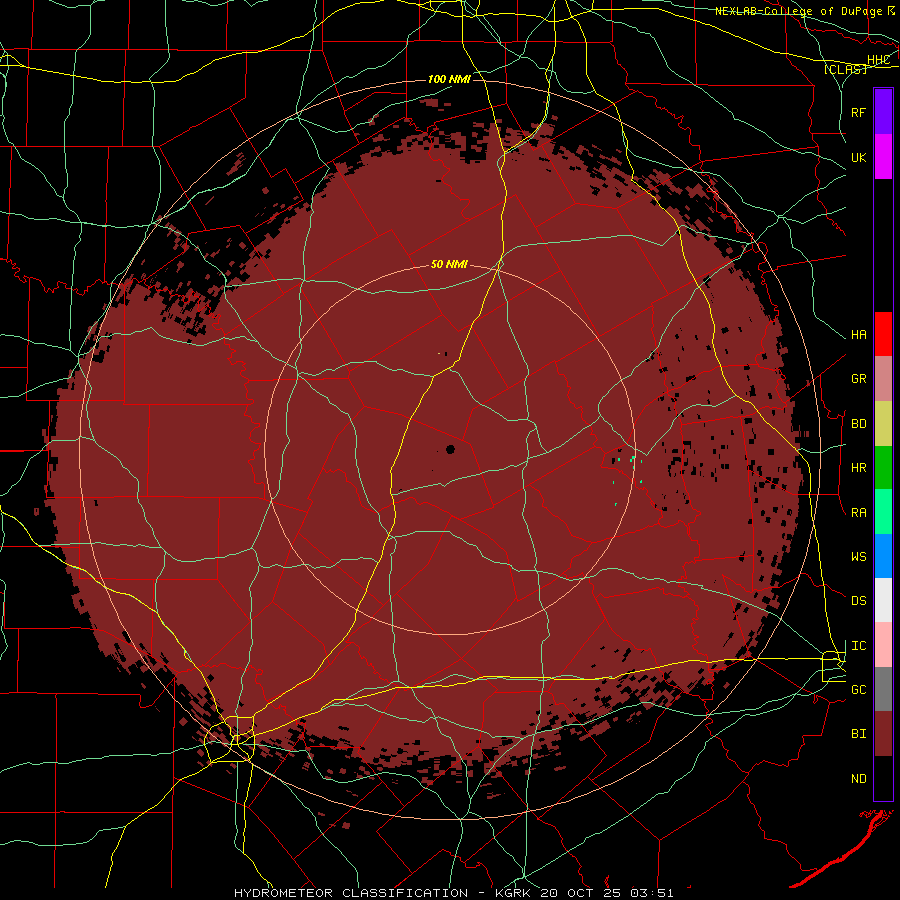Select the BI dark red legend swatch
This screenshot has width=900, height=900.
[x=883, y=734]
